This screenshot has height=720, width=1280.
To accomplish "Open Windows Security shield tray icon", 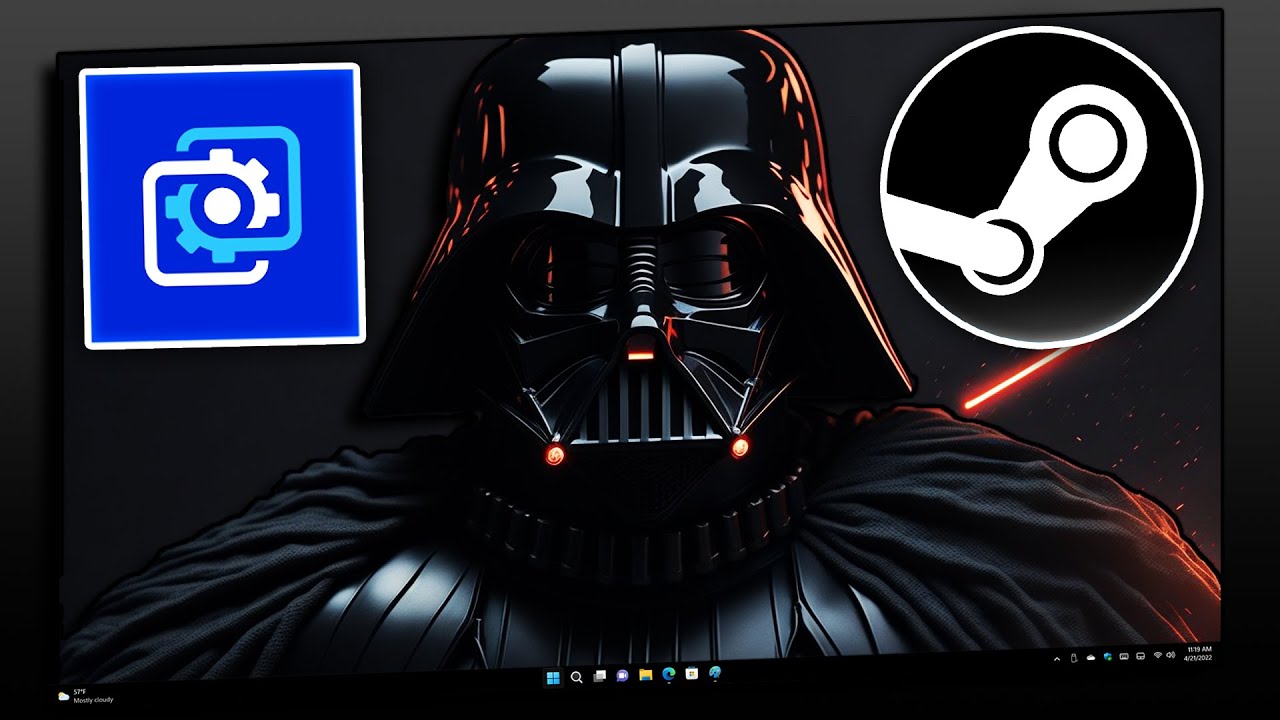I will (x=1108, y=656).
